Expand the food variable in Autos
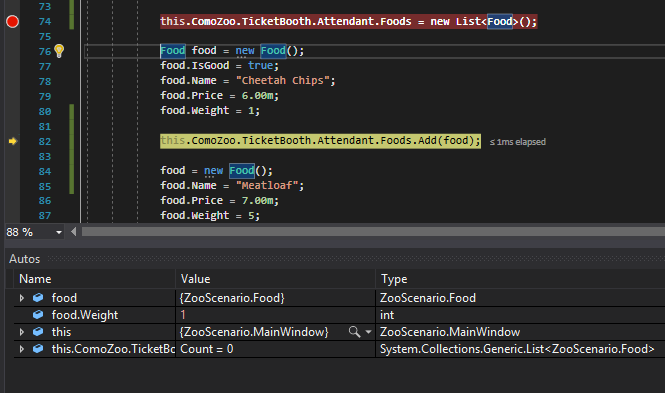The height and width of the screenshot is (393, 665). tap(22, 298)
